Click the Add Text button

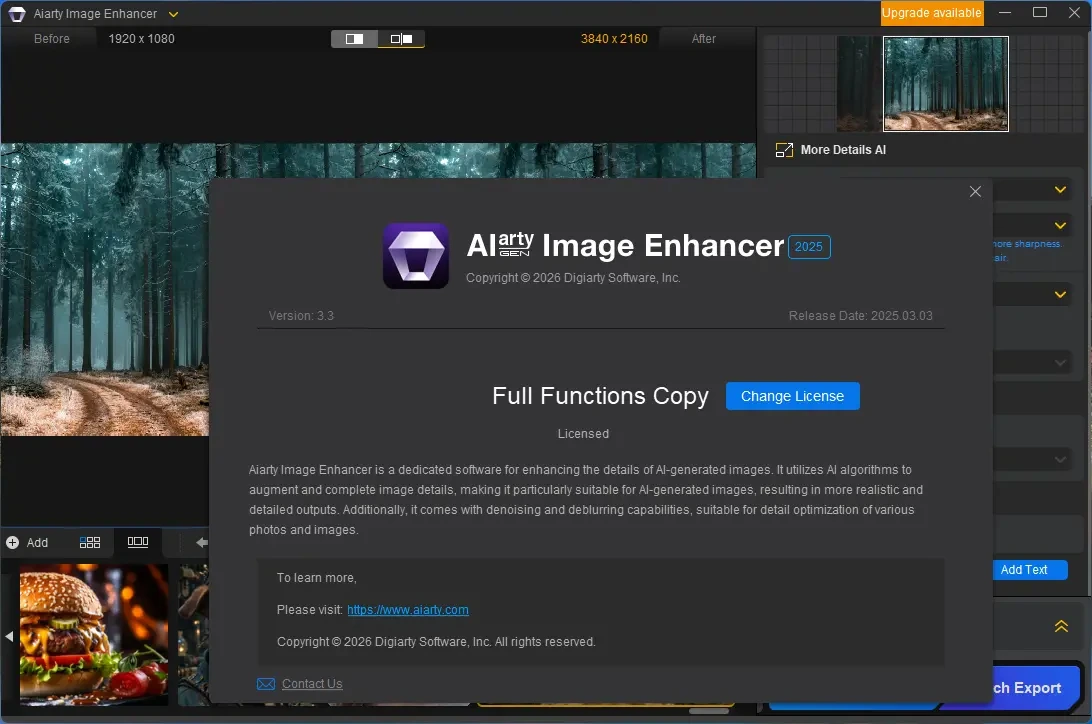(x=1030, y=569)
